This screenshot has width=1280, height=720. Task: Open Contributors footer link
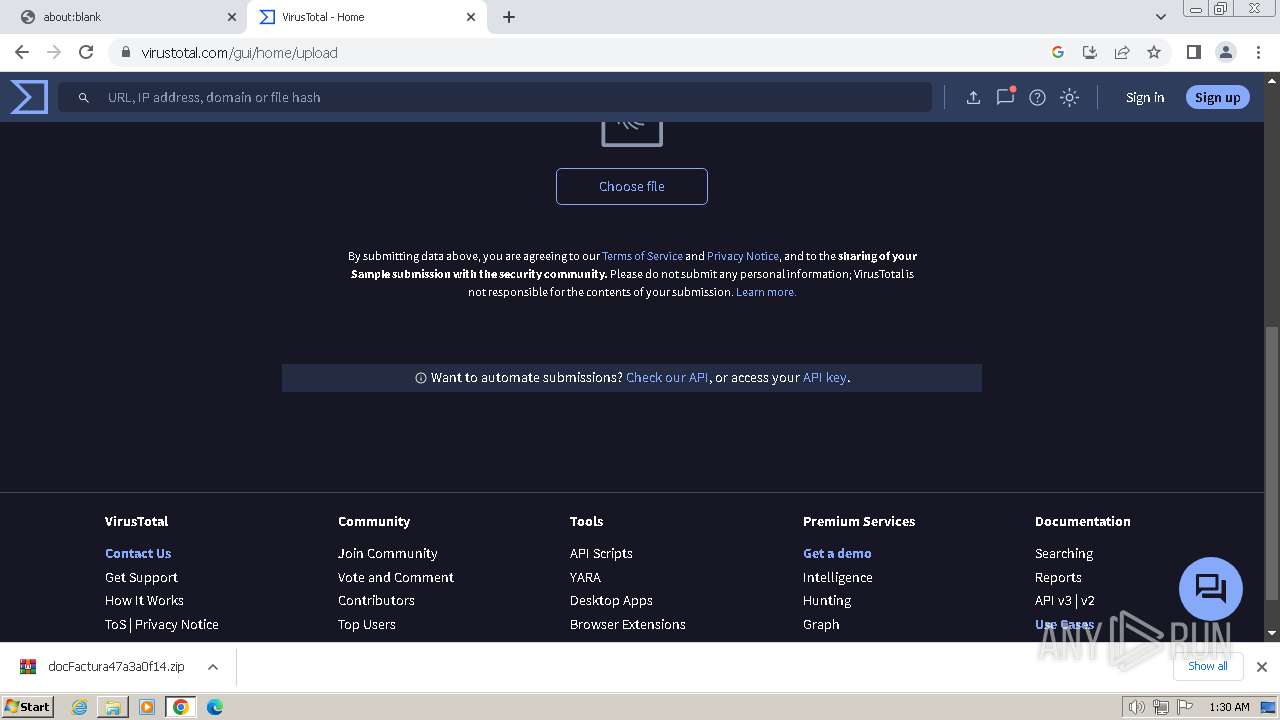pyautogui.click(x=376, y=600)
